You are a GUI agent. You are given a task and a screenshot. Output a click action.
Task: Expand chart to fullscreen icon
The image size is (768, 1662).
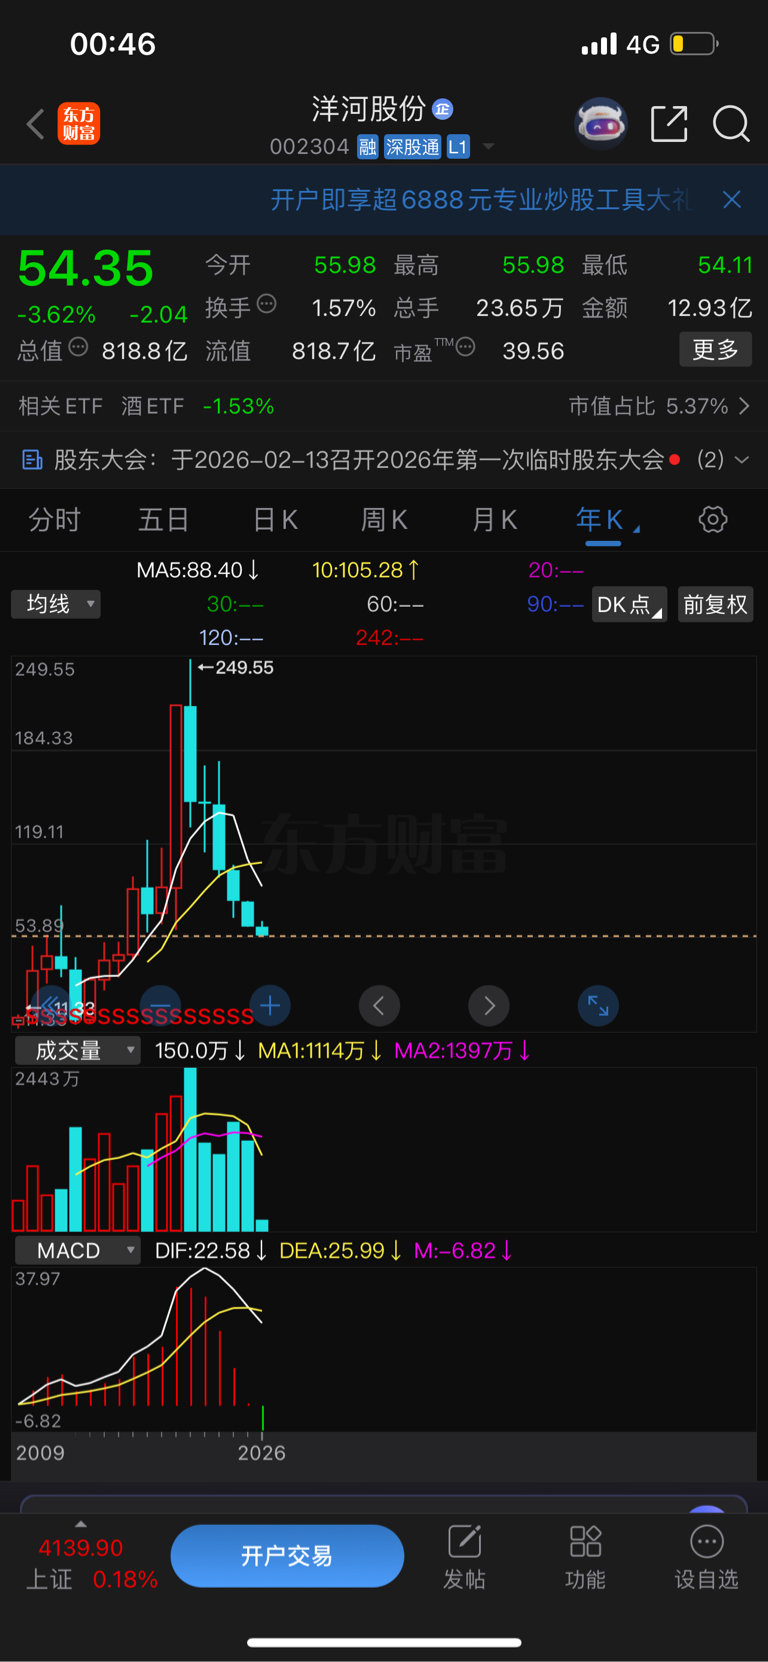[x=598, y=1005]
